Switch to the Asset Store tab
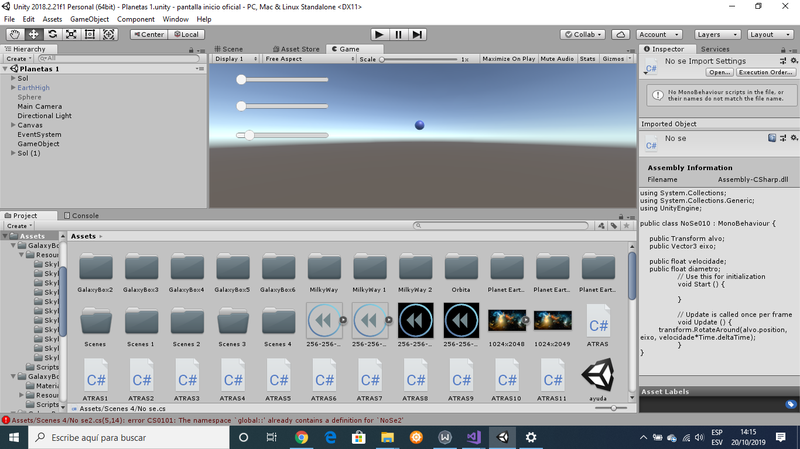The width and height of the screenshot is (800, 449). coord(295,48)
